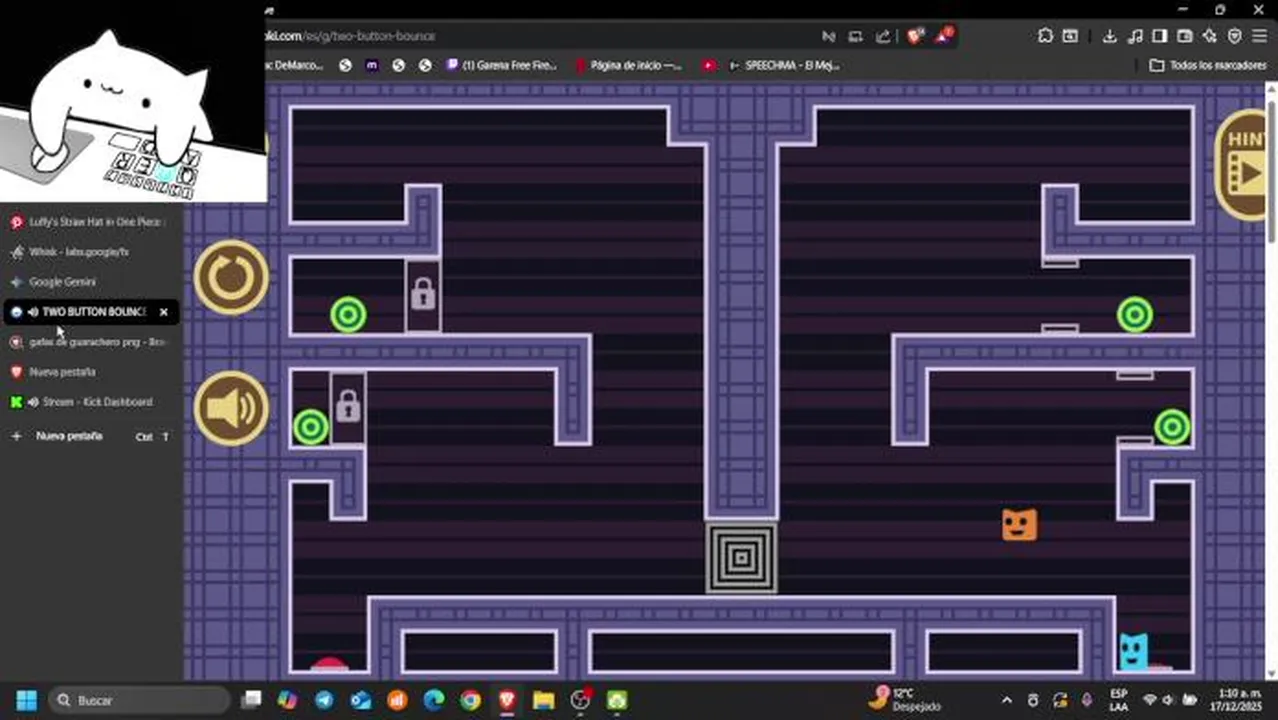This screenshot has height=720, width=1278.
Task: Click the Task View icon in taskbar
Action: tap(251, 700)
